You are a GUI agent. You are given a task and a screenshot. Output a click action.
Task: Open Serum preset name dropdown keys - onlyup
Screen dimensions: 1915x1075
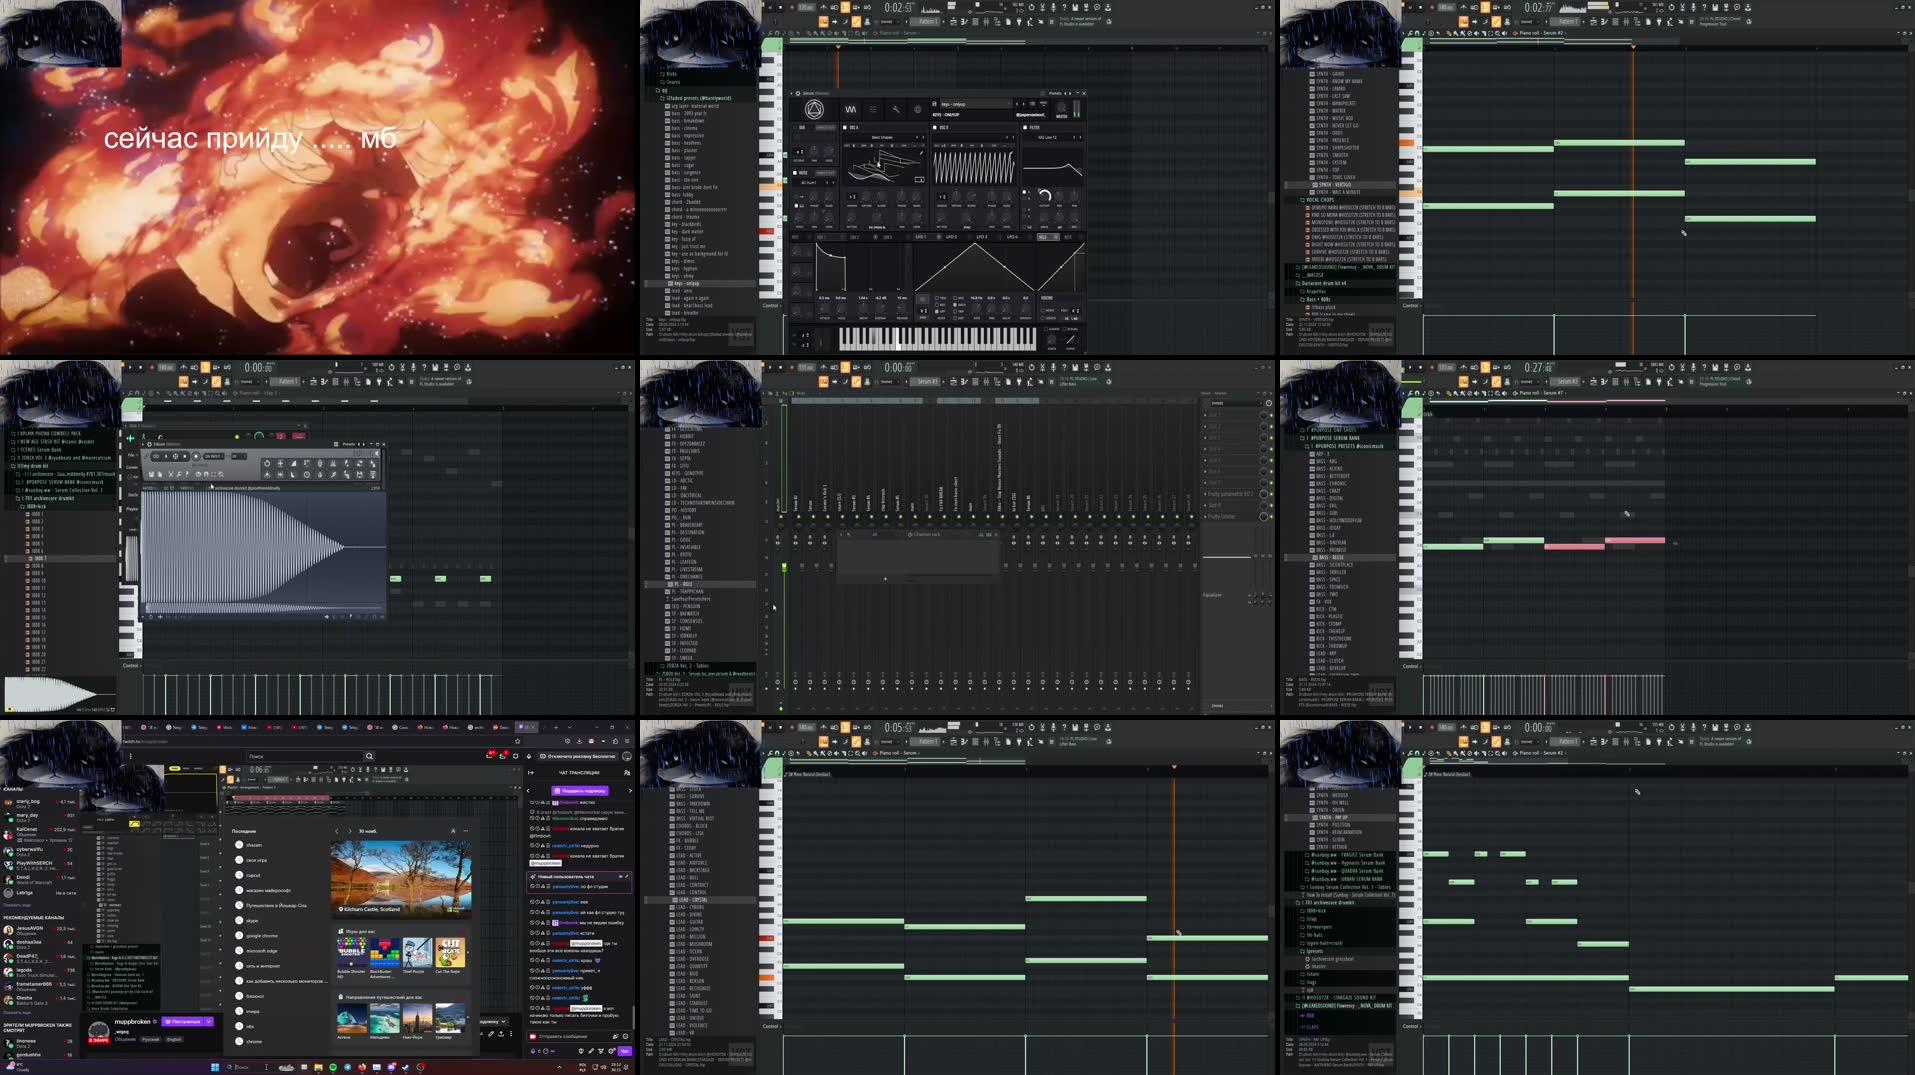973,104
